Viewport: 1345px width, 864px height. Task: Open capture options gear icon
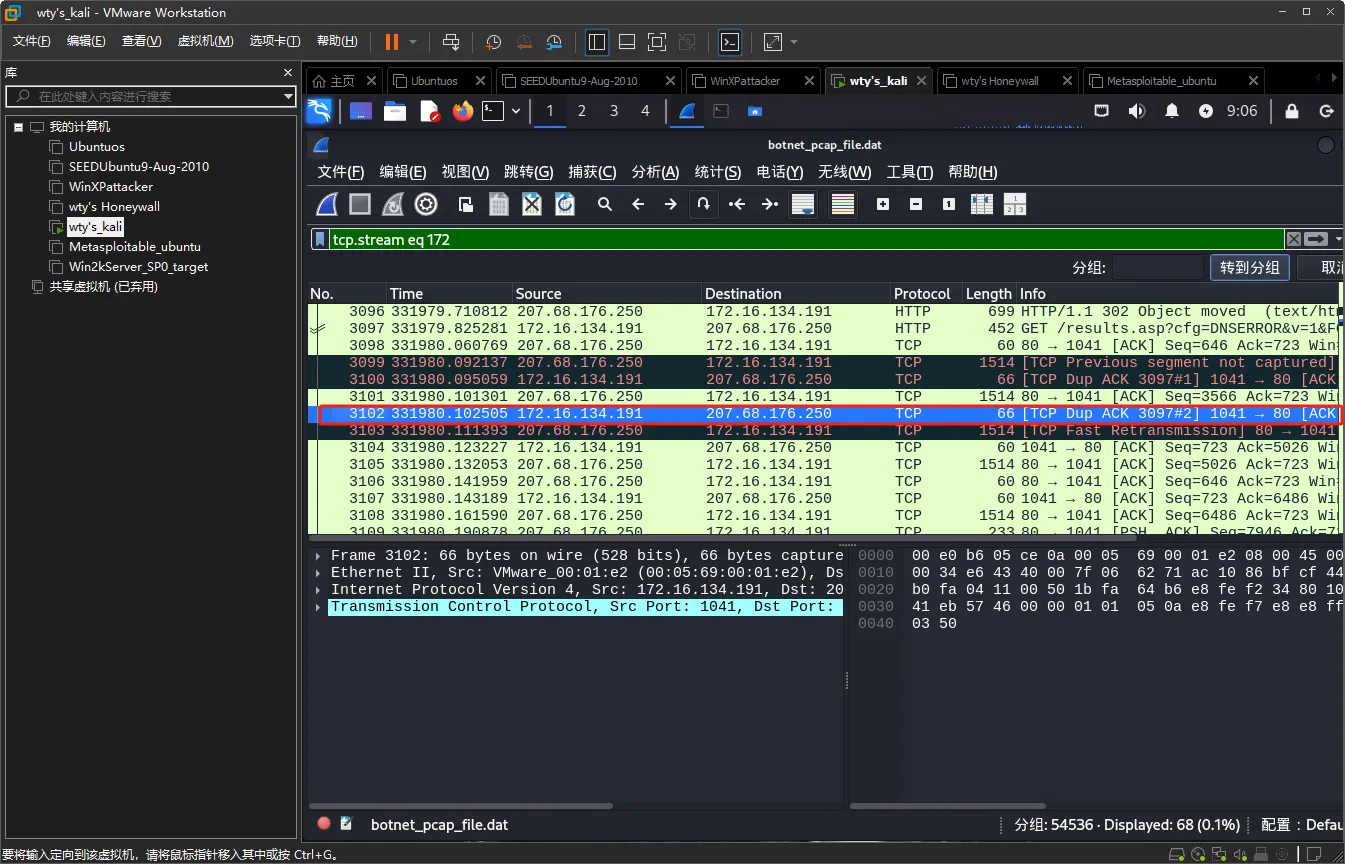tap(426, 205)
